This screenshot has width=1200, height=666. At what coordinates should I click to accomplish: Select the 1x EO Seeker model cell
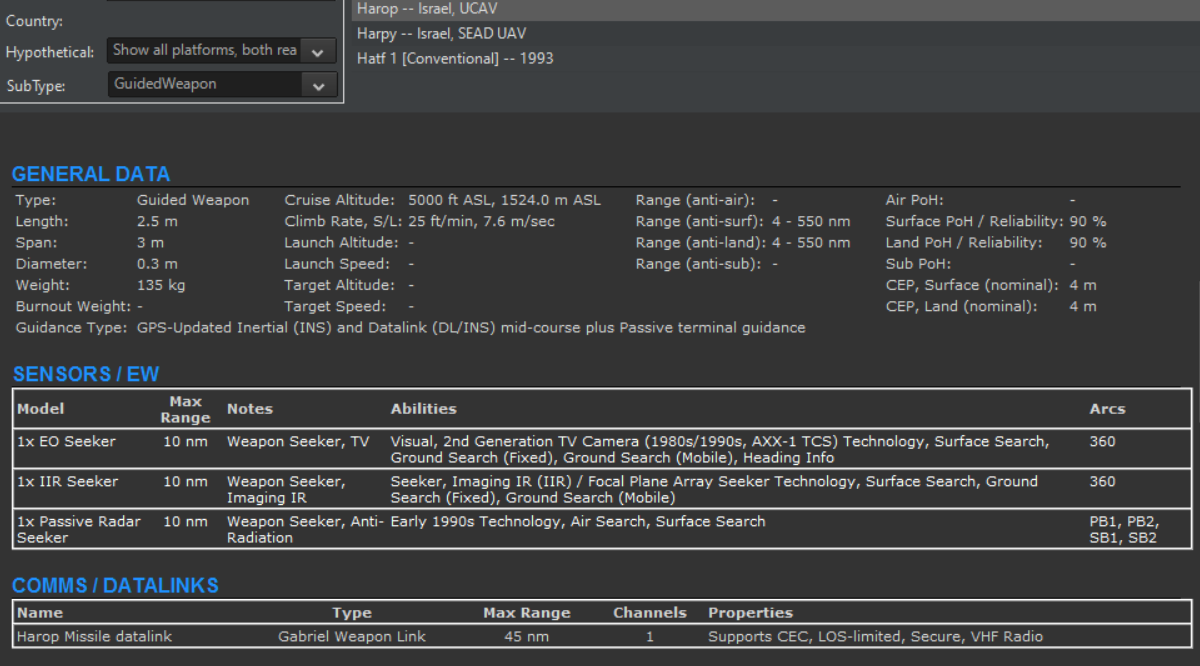coord(66,441)
